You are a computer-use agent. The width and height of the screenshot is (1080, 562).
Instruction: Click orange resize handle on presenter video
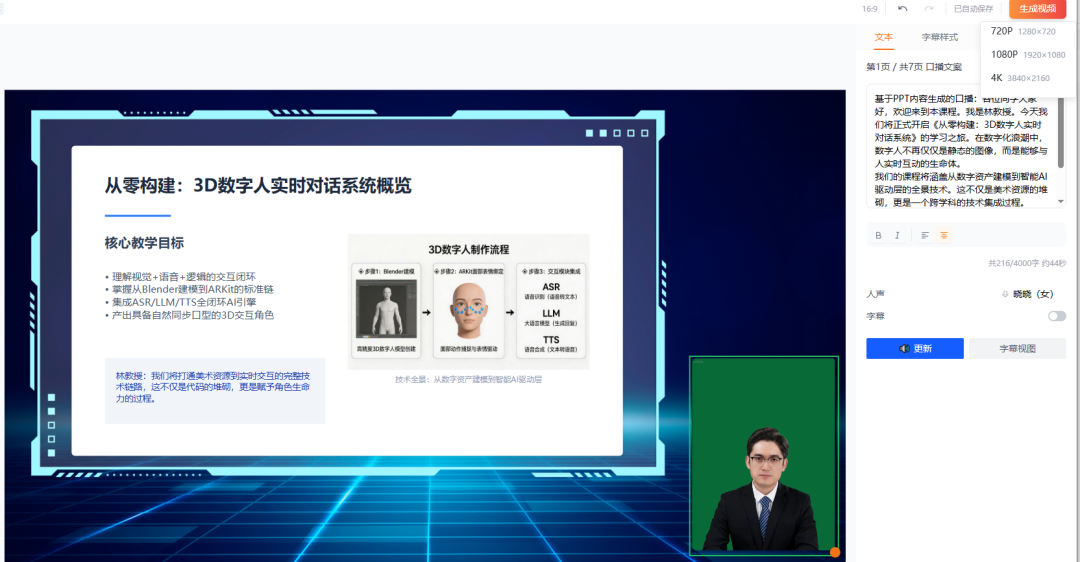[x=835, y=552]
